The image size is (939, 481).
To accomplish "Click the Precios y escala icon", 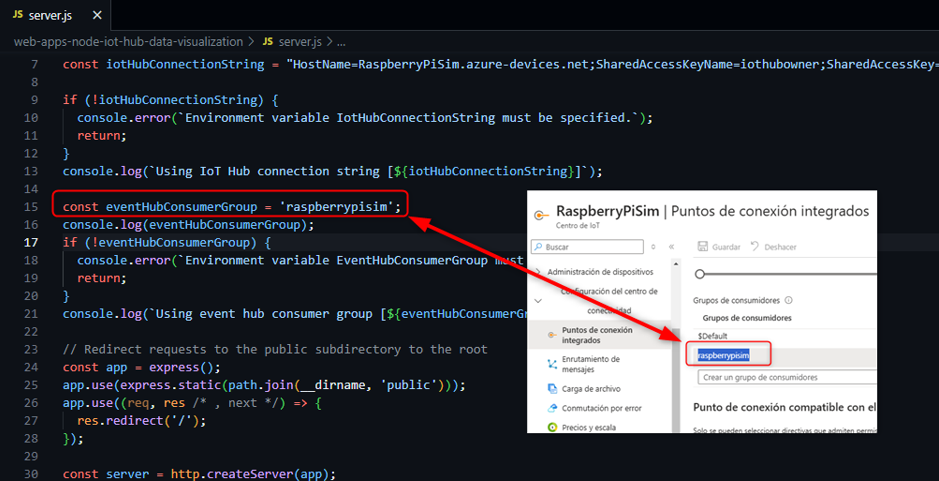I will [553, 426].
